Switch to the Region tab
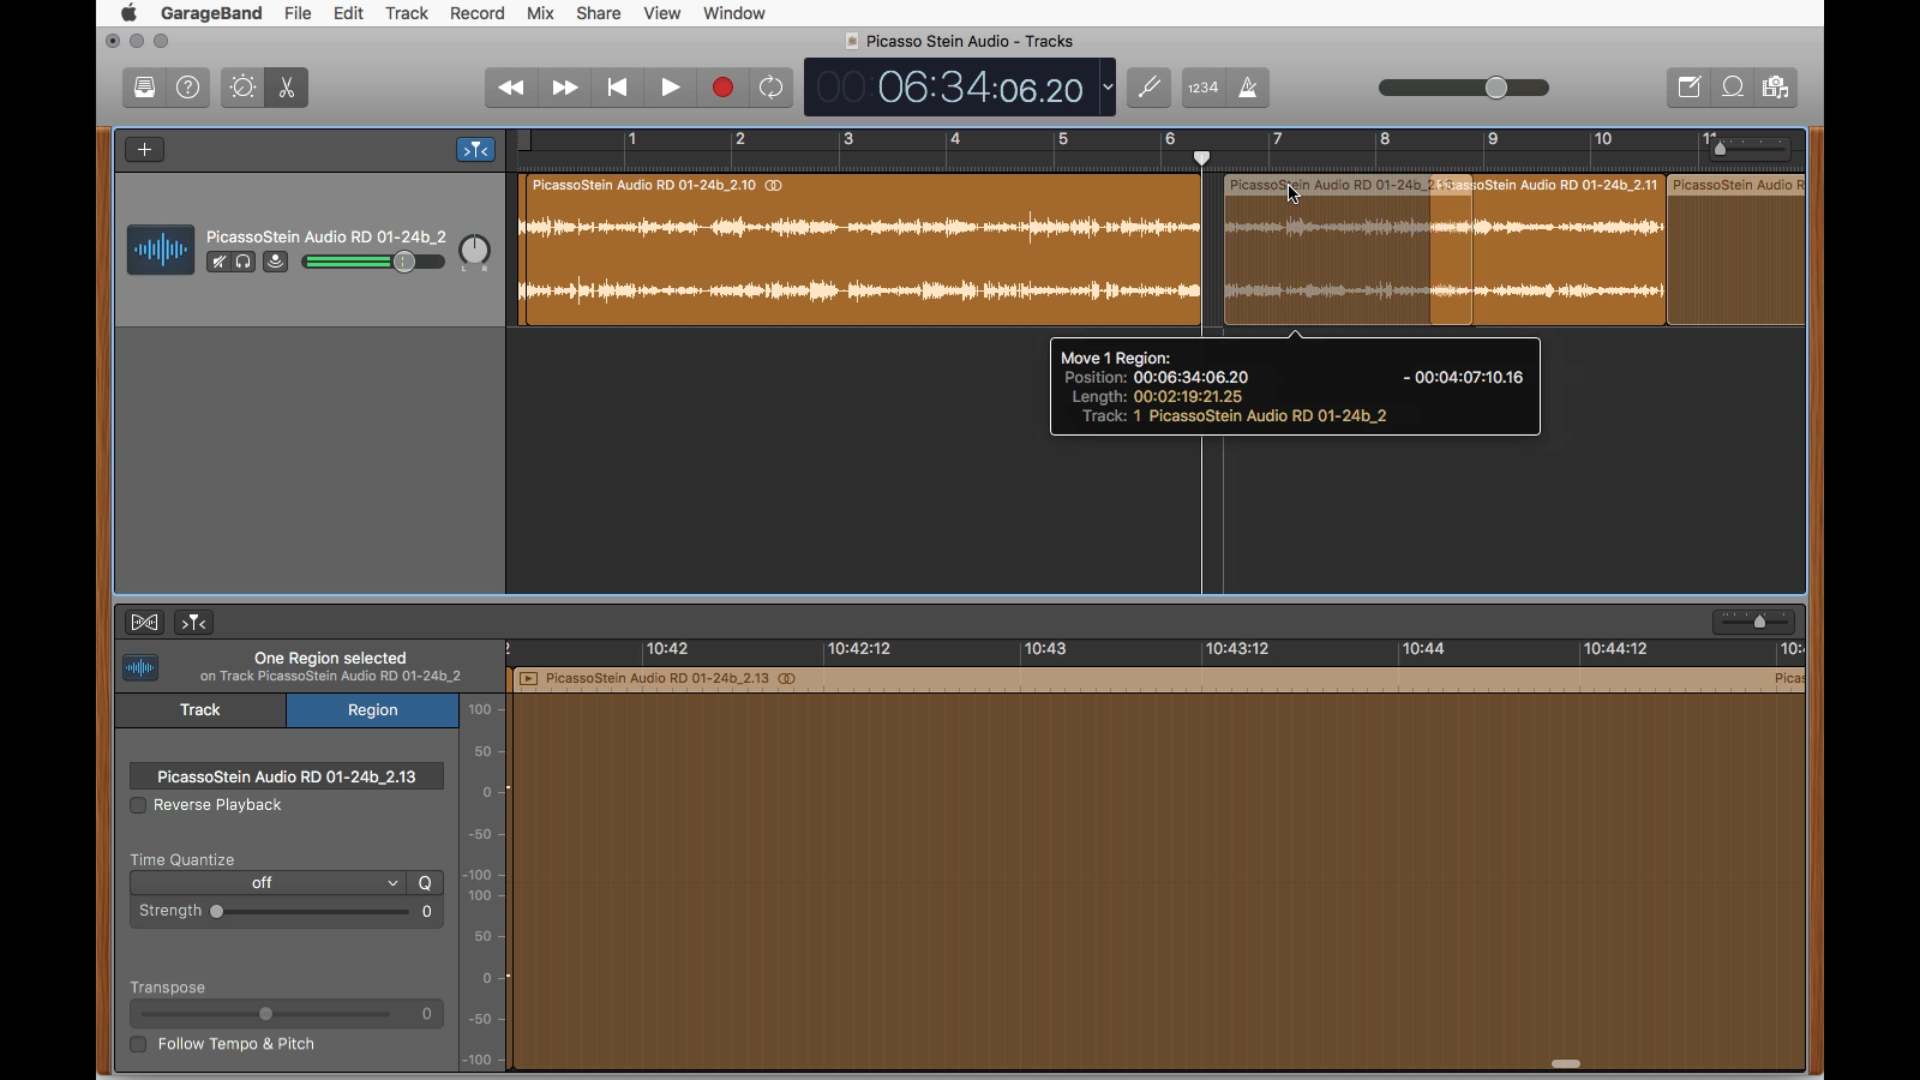The height and width of the screenshot is (1080, 1920). pos(373,710)
